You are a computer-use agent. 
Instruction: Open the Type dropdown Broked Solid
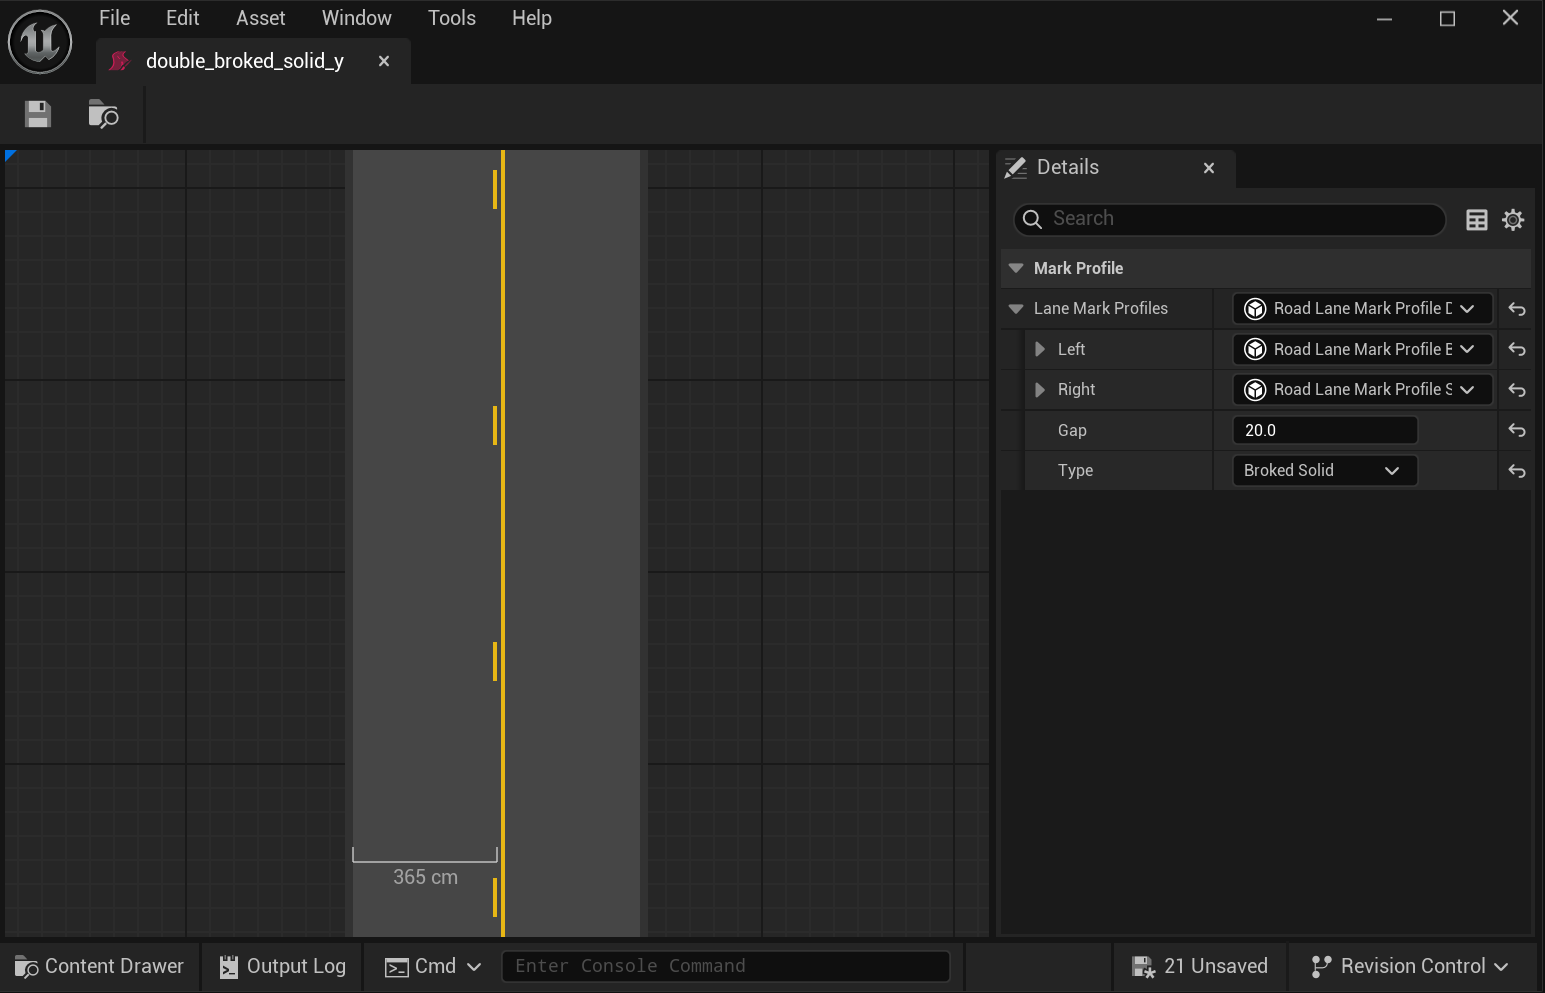(1325, 470)
